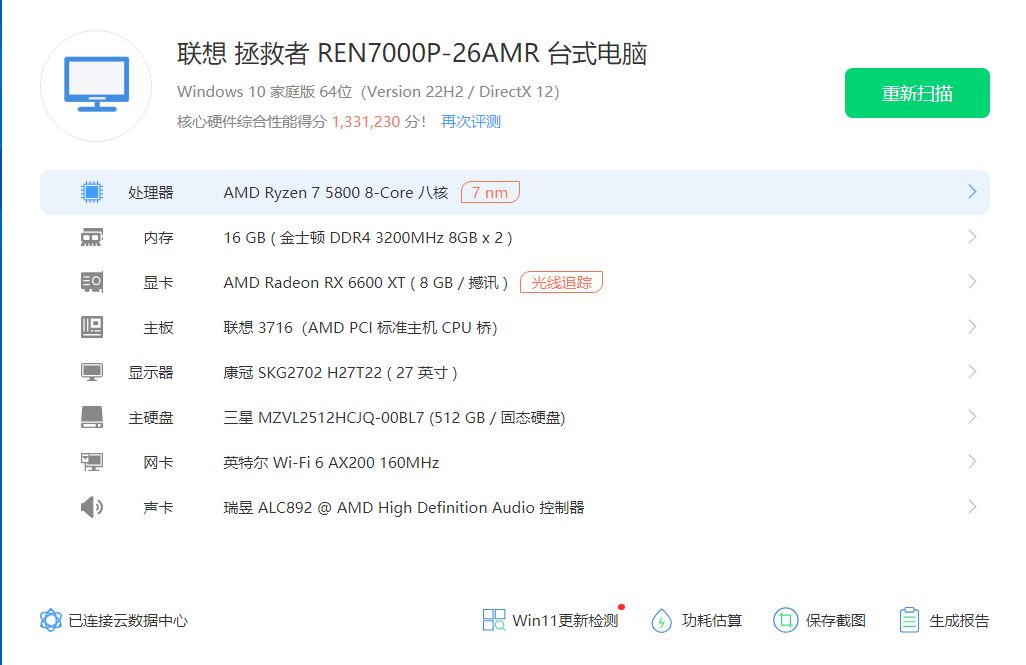This screenshot has height=665, width=1026.
Task: Click the monitor icon beside 显示器
Action: 92,372
